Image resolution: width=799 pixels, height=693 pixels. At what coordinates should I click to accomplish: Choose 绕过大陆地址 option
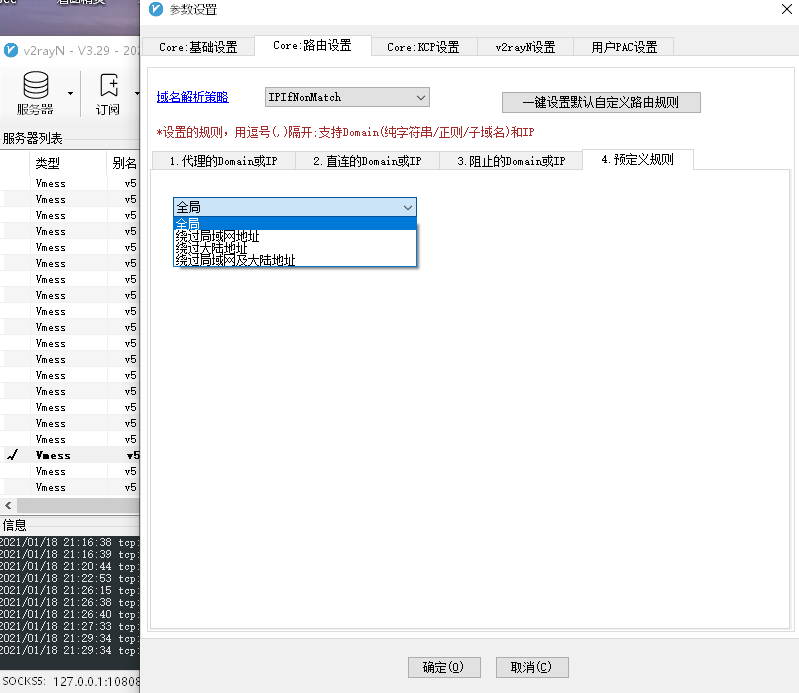tap(212, 248)
